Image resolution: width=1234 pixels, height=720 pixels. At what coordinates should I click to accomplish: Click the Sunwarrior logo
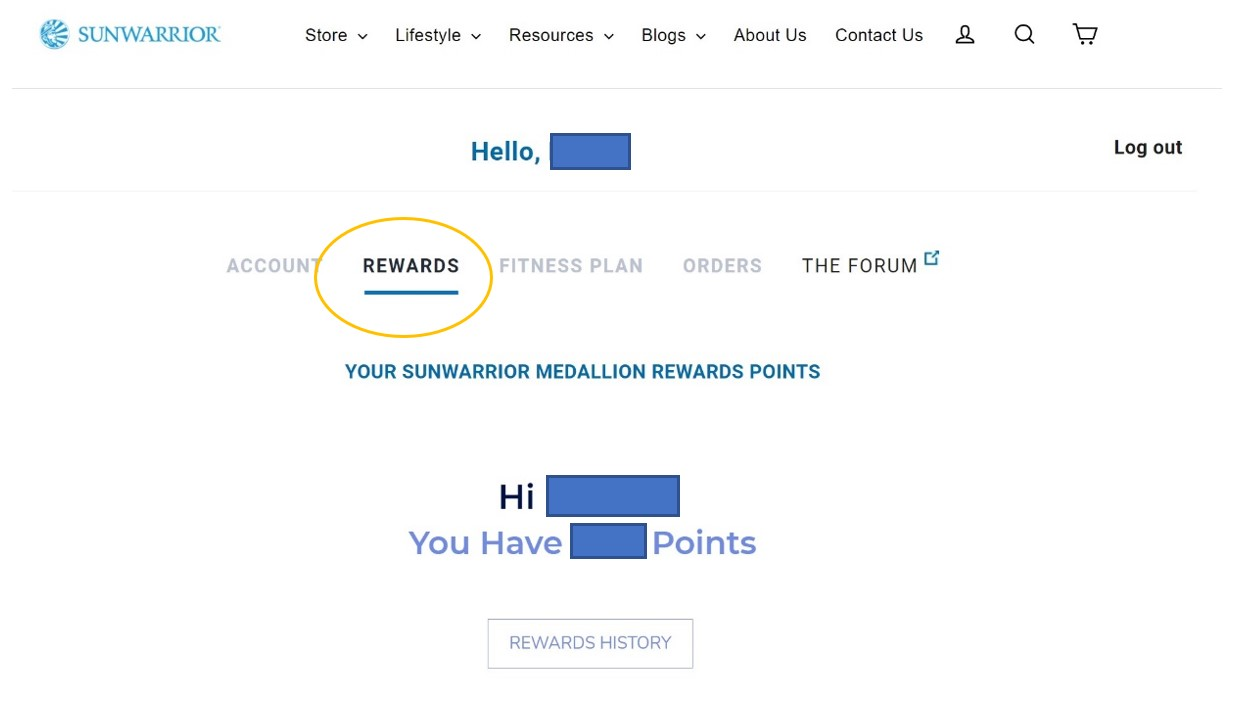pyautogui.click(x=130, y=34)
